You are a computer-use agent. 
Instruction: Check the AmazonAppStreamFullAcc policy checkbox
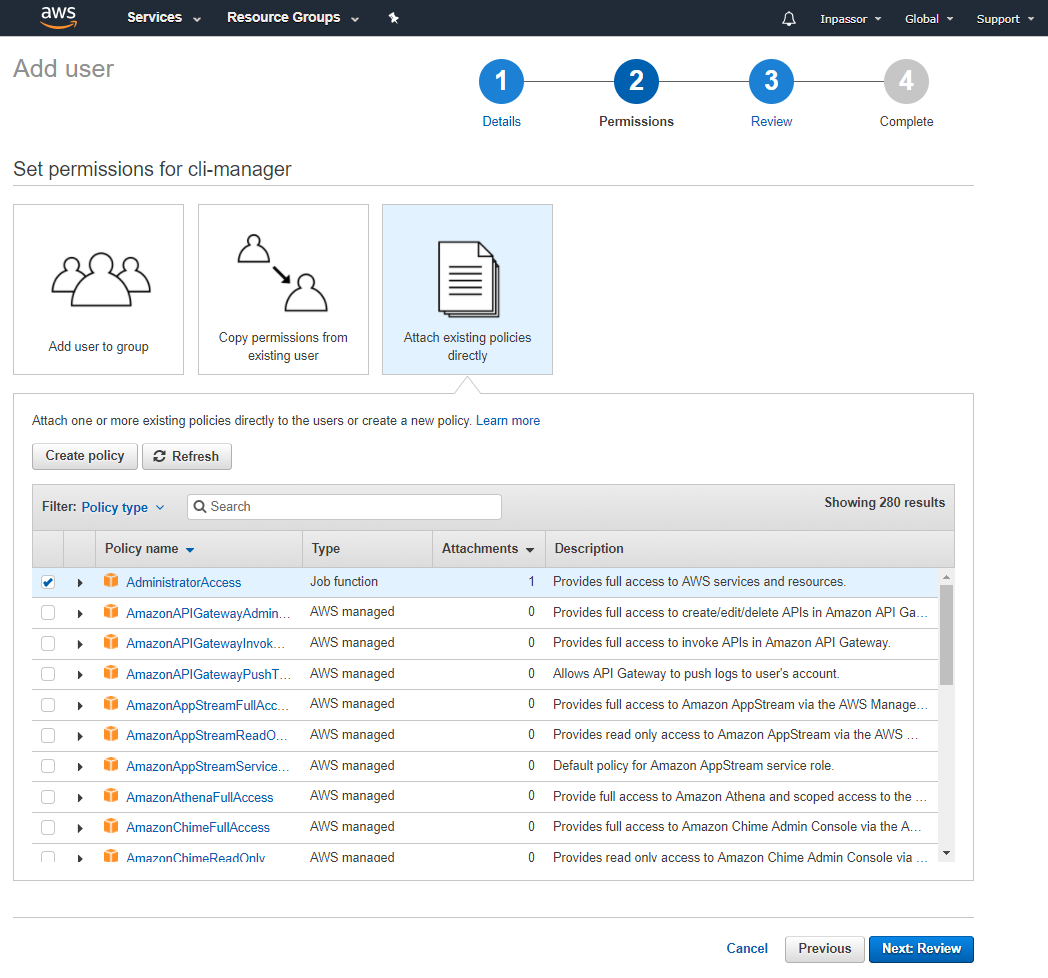48,705
